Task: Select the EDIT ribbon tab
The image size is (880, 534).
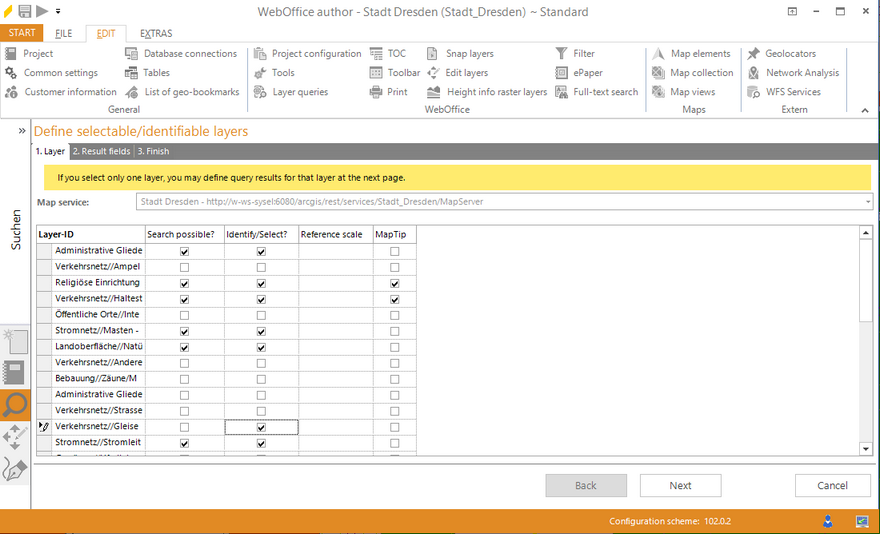Action: click(x=106, y=34)
